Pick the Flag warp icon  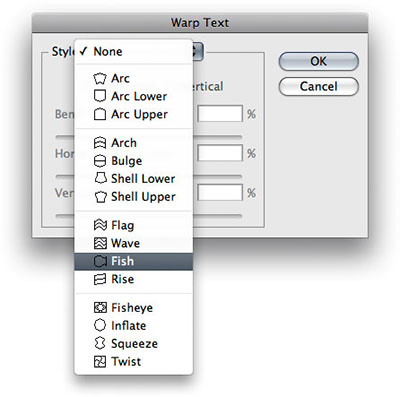coord(100,226)
